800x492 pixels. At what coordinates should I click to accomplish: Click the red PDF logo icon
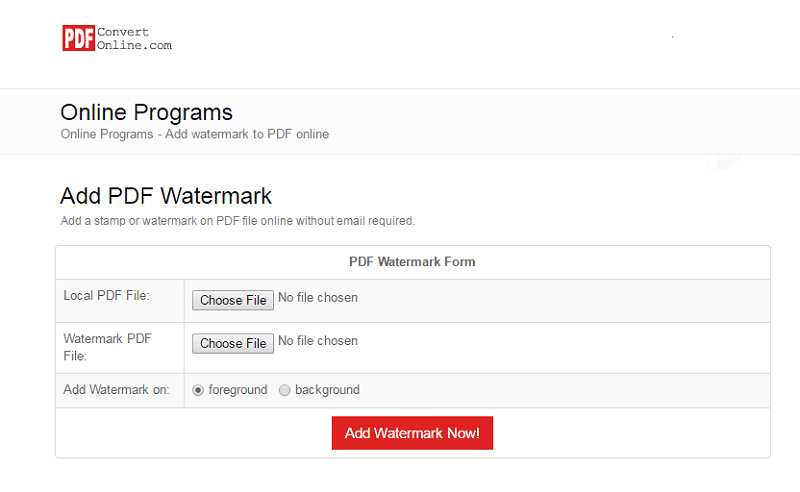click(78, 38)
